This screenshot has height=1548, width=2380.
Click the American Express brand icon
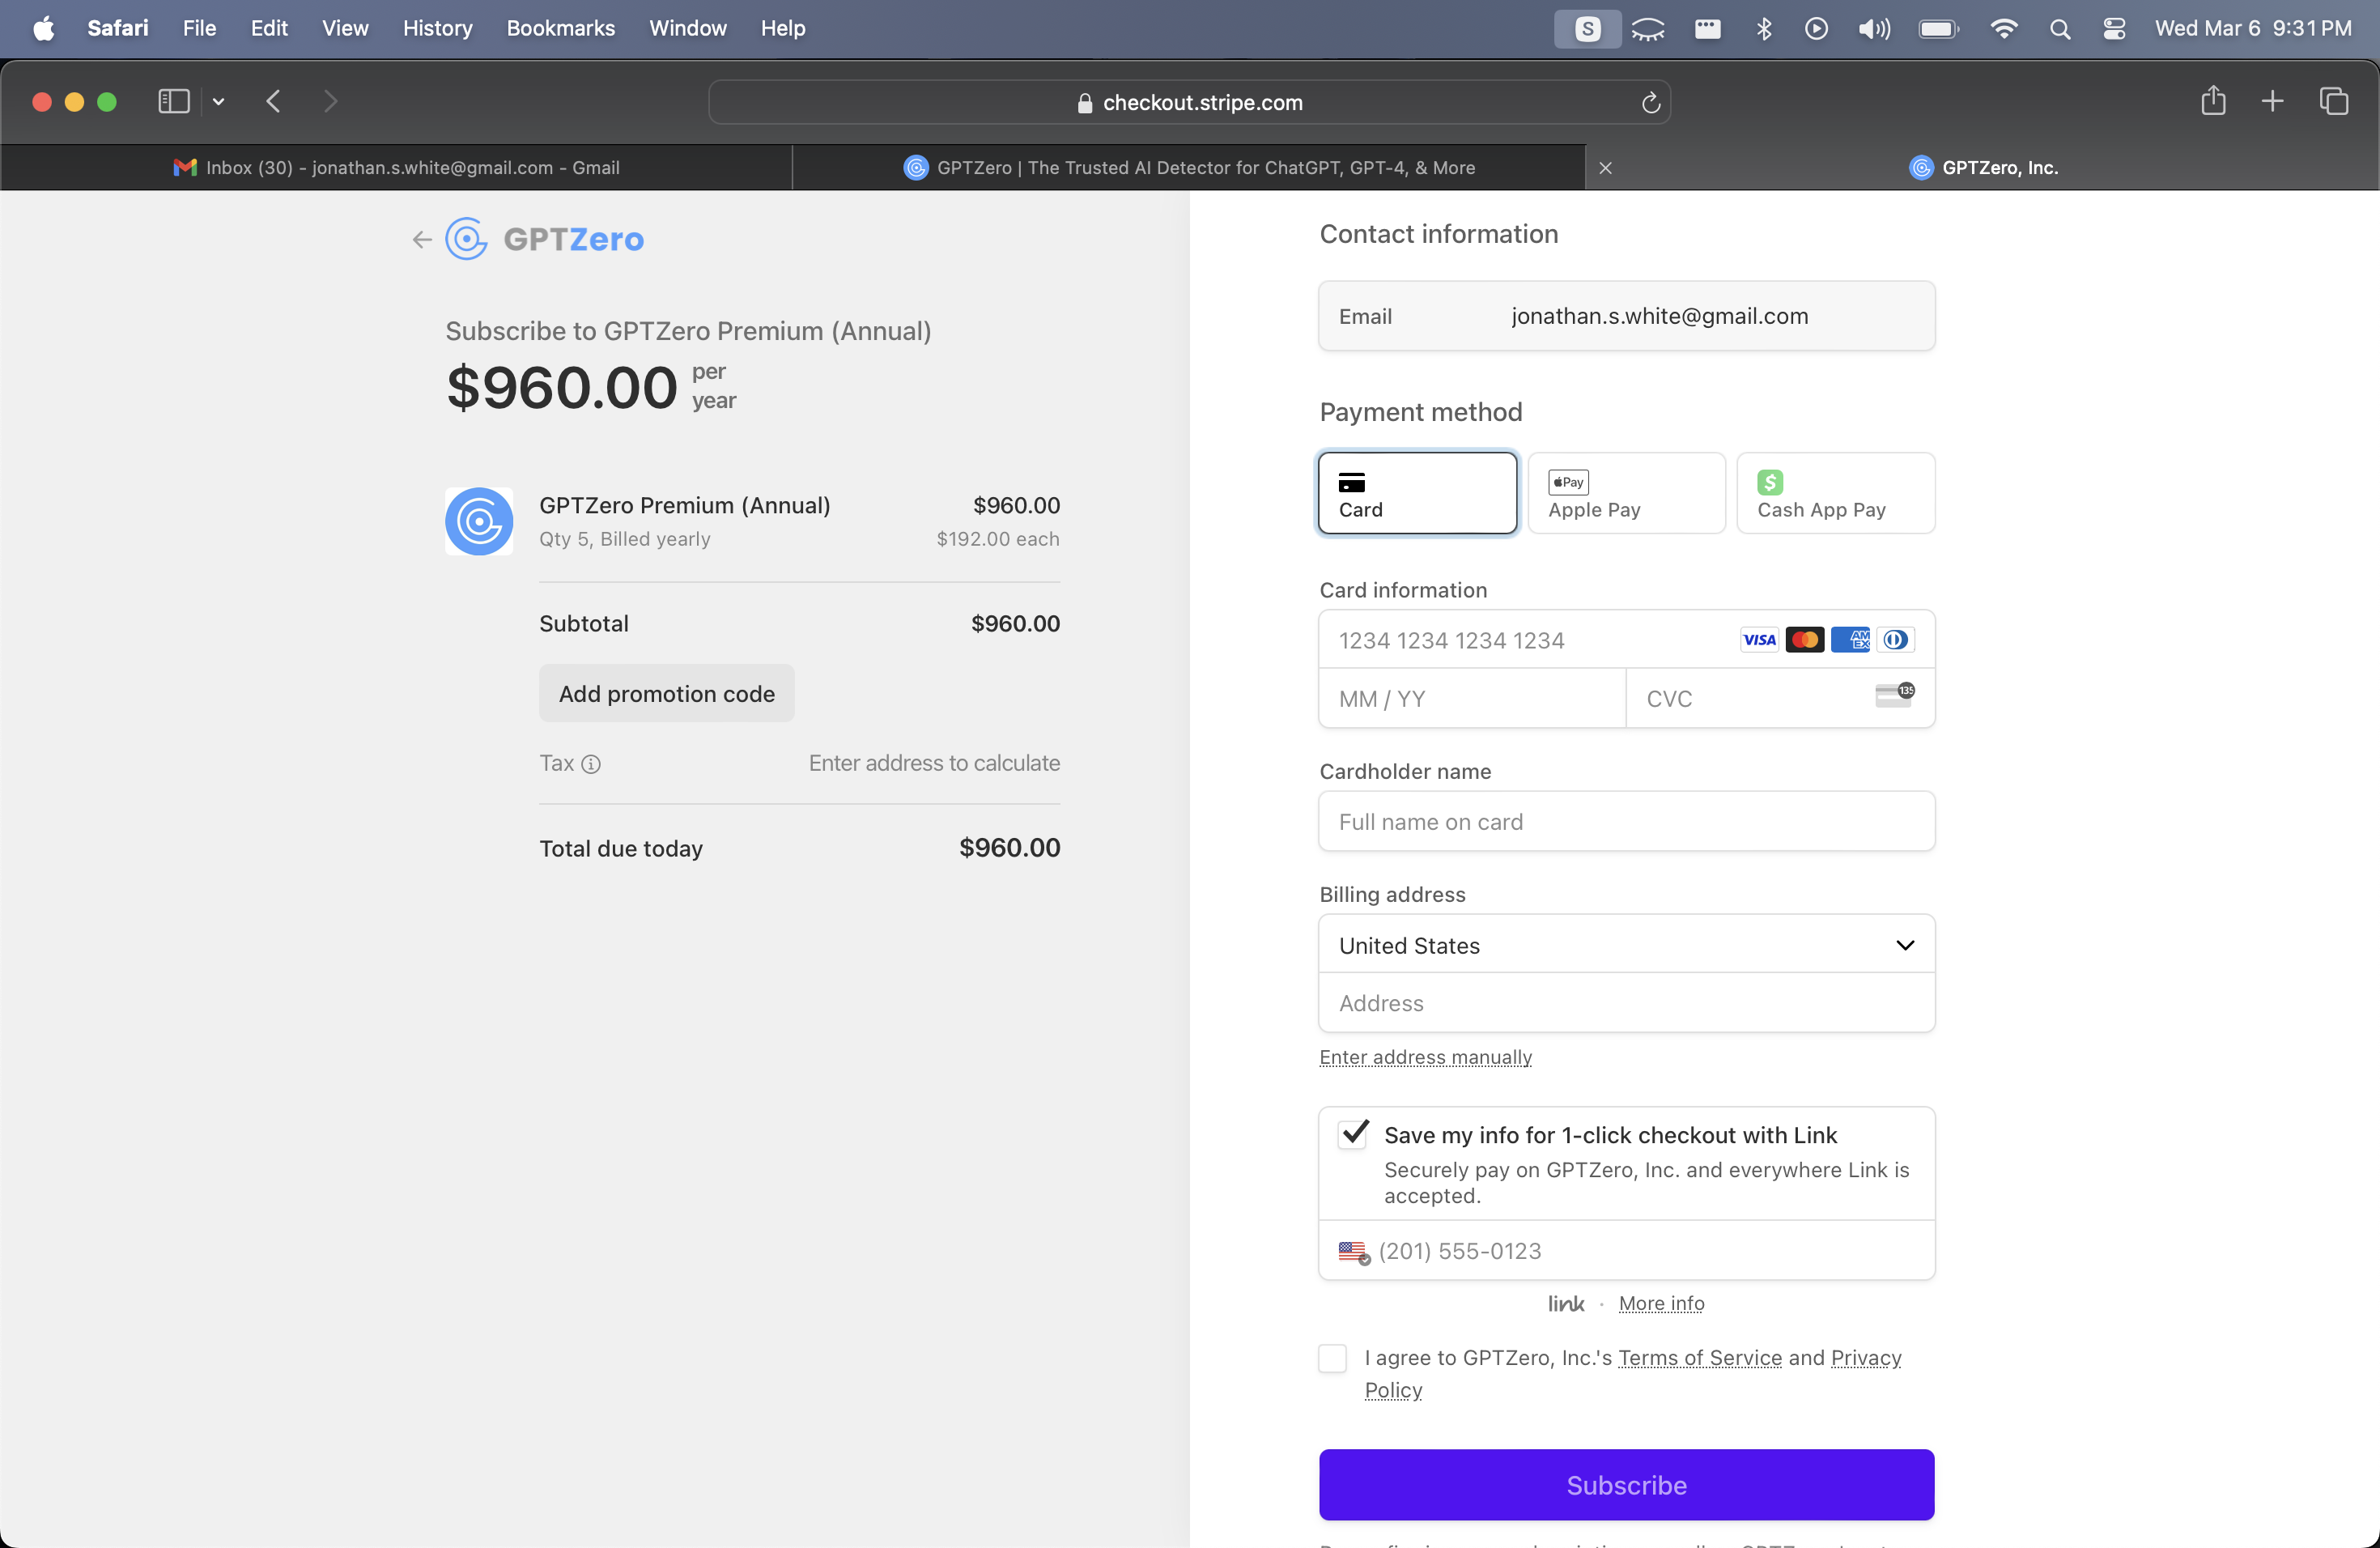[x=1850, y=640]
